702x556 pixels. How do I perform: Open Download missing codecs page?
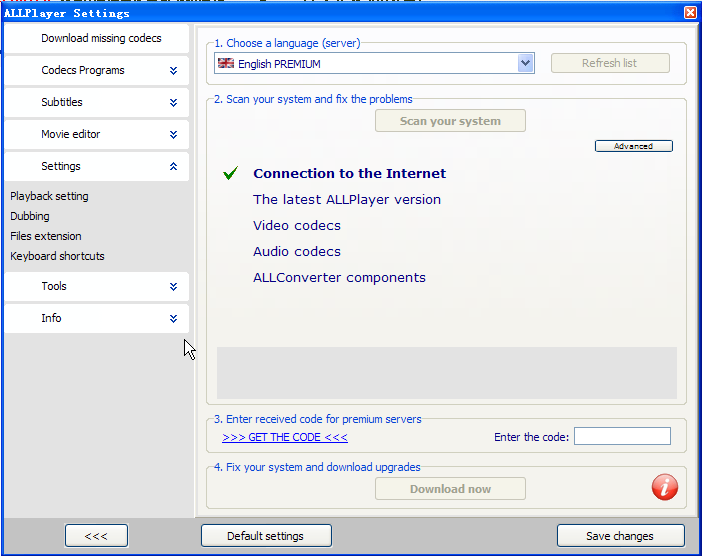click(x=97, y=38)
